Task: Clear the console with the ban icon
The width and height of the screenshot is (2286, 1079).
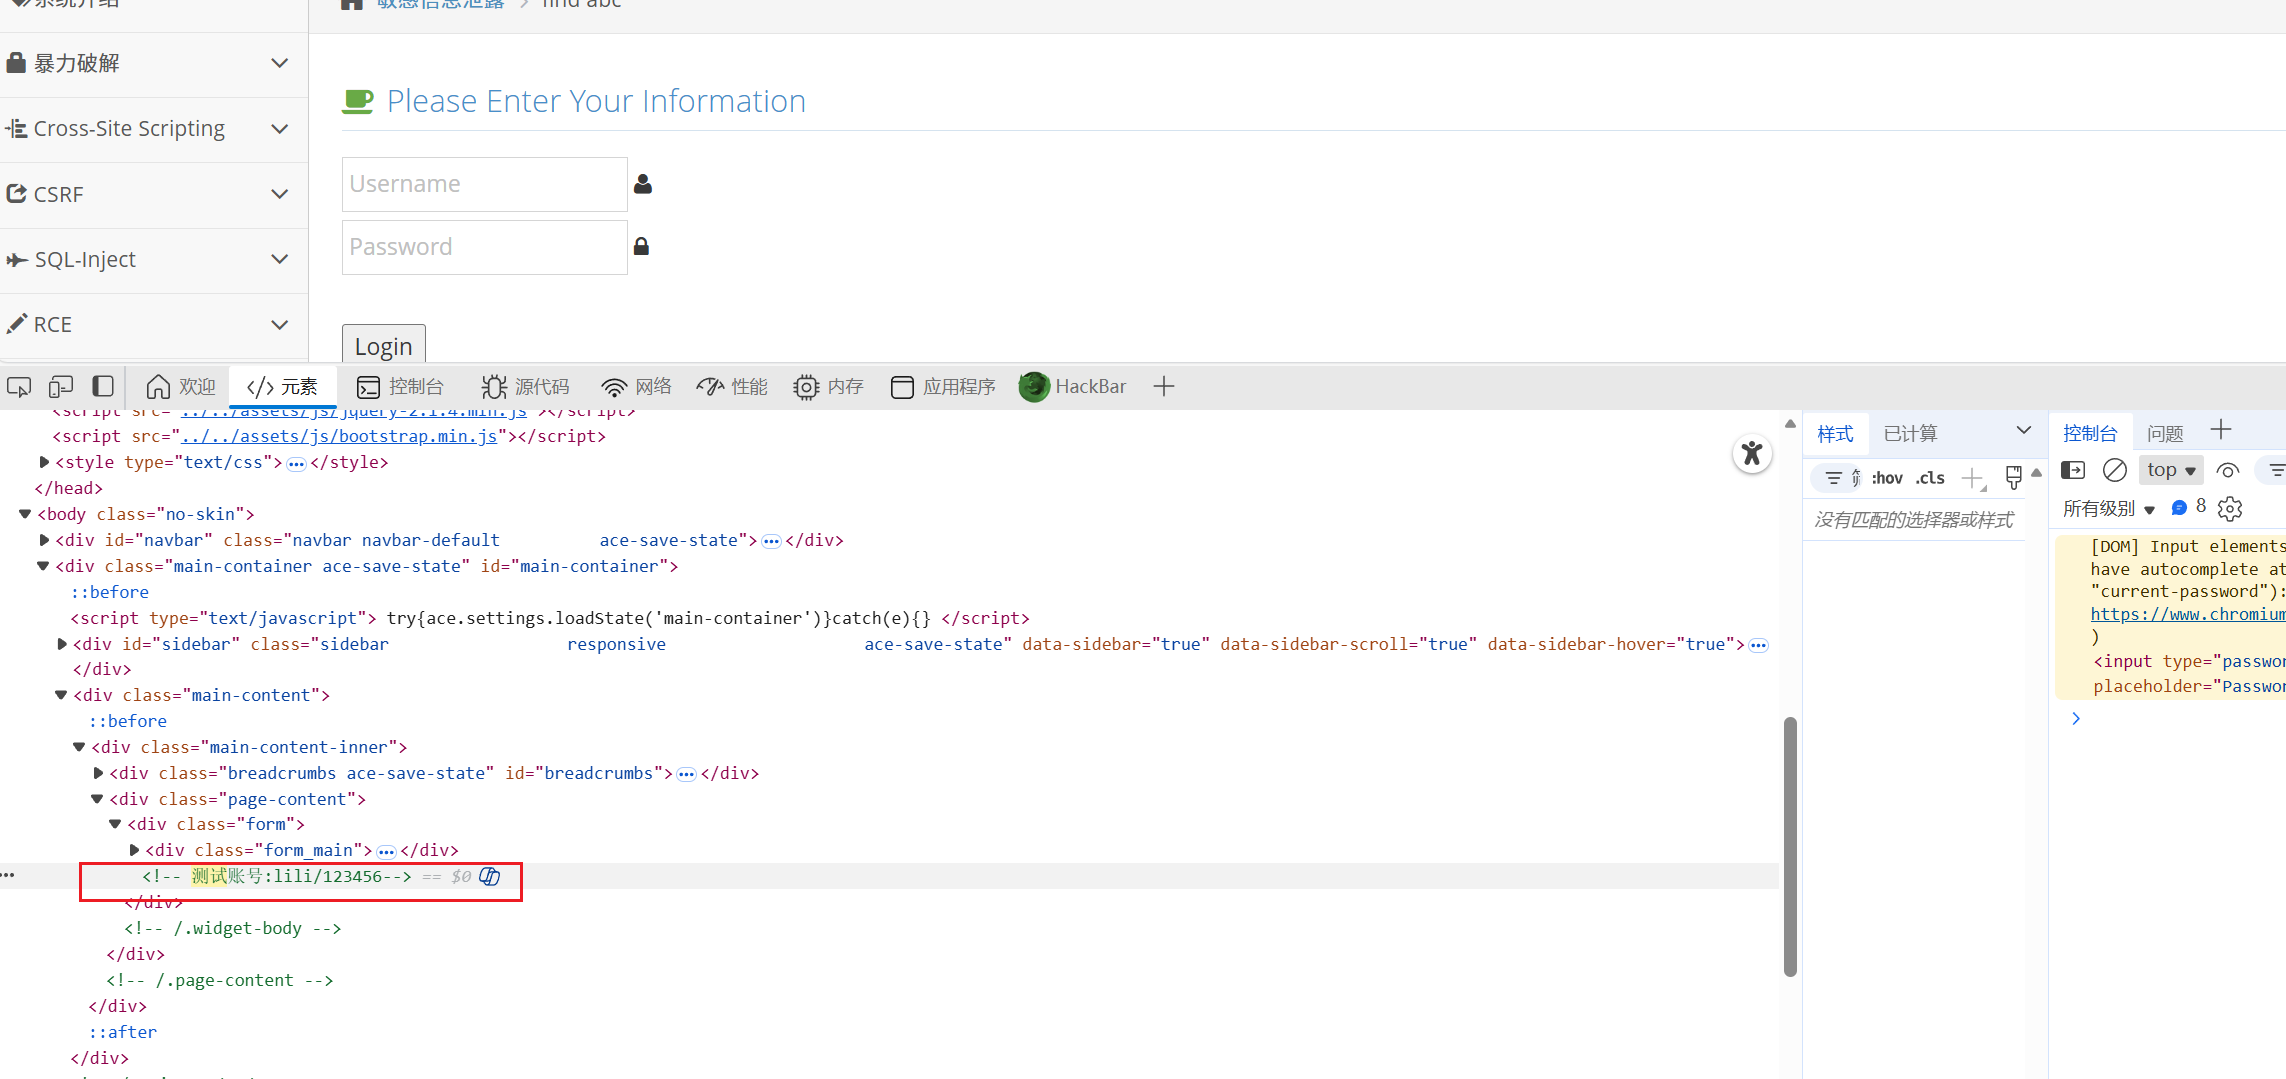Action: [2114, 470]
